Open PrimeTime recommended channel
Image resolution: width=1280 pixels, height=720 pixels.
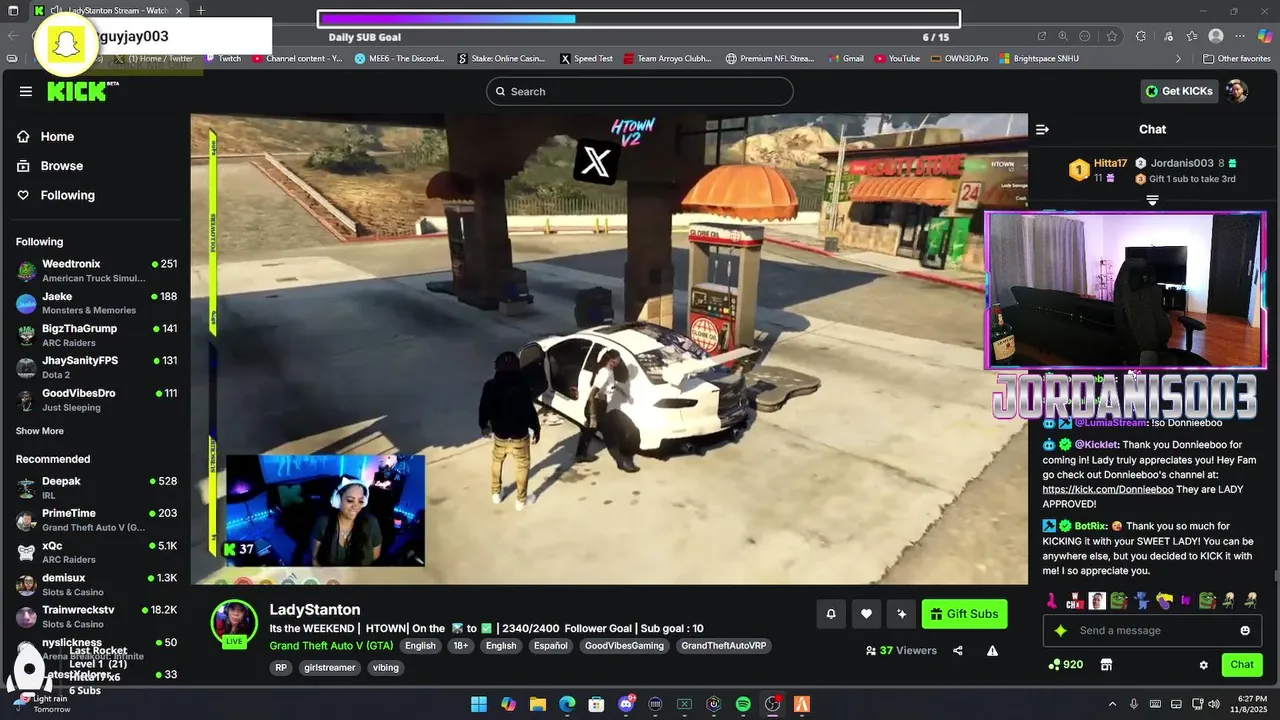tap(96, 520)
